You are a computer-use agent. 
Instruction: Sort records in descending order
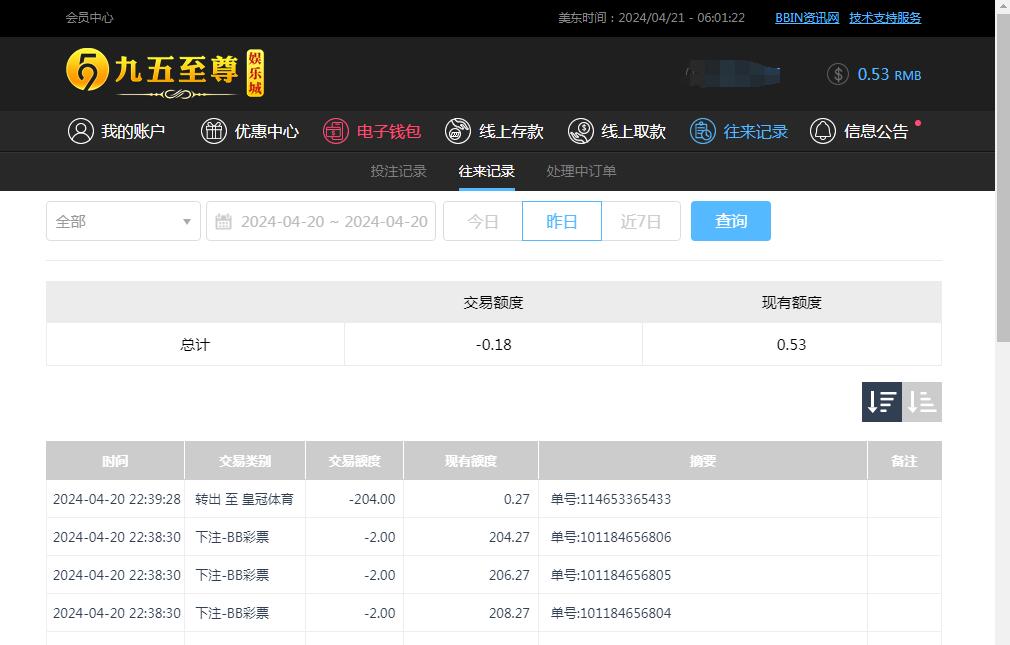[x=882, y=401]
